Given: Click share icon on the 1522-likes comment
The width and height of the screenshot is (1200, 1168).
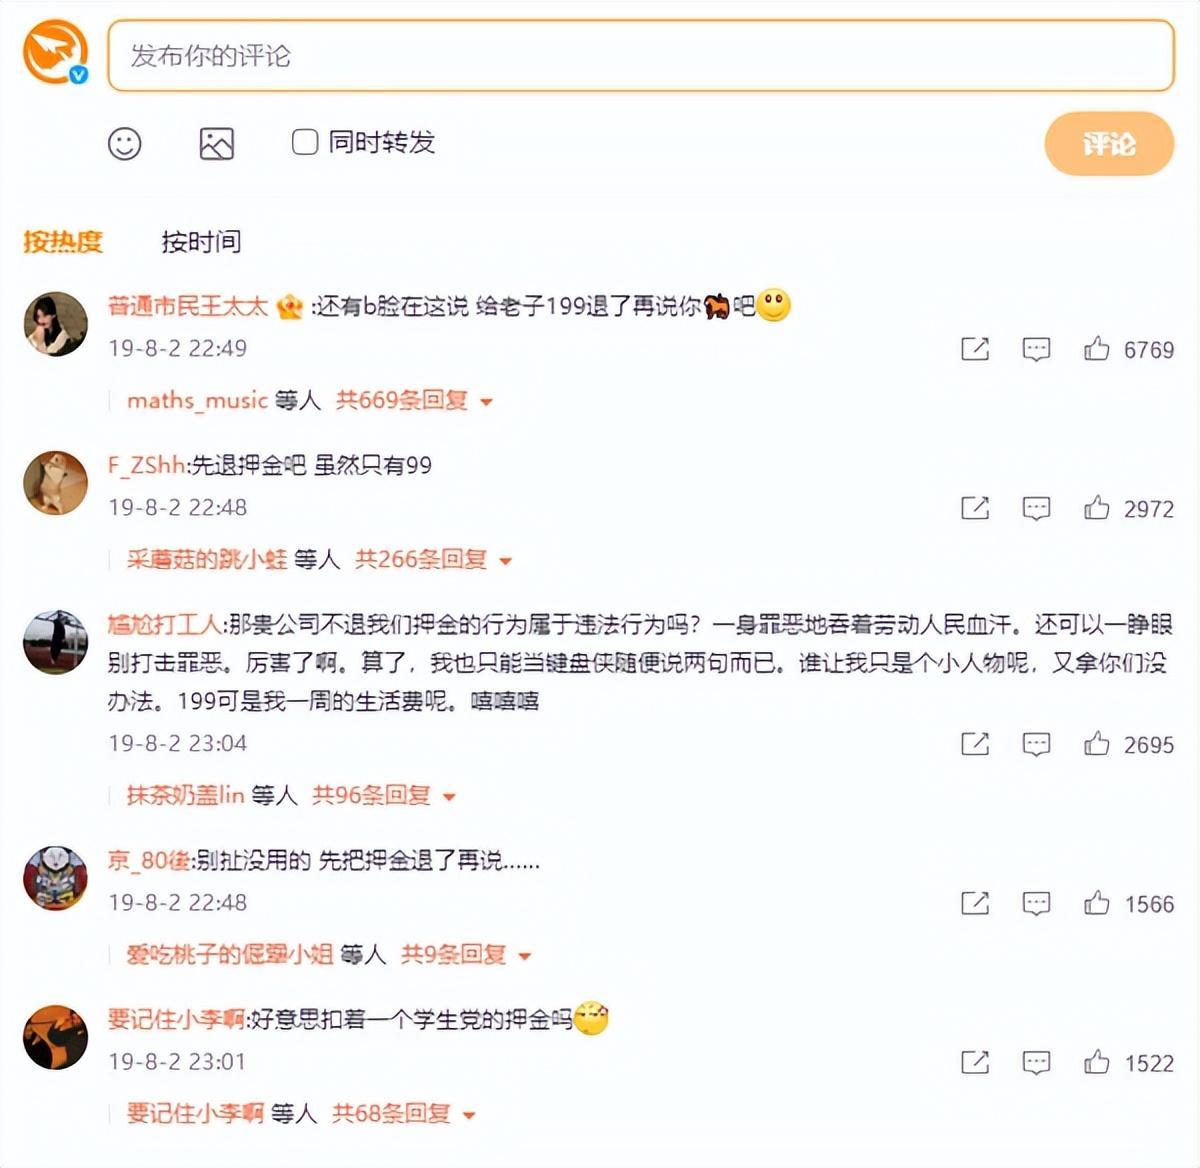Looking at the screenshot, I should coord(975,1062).
